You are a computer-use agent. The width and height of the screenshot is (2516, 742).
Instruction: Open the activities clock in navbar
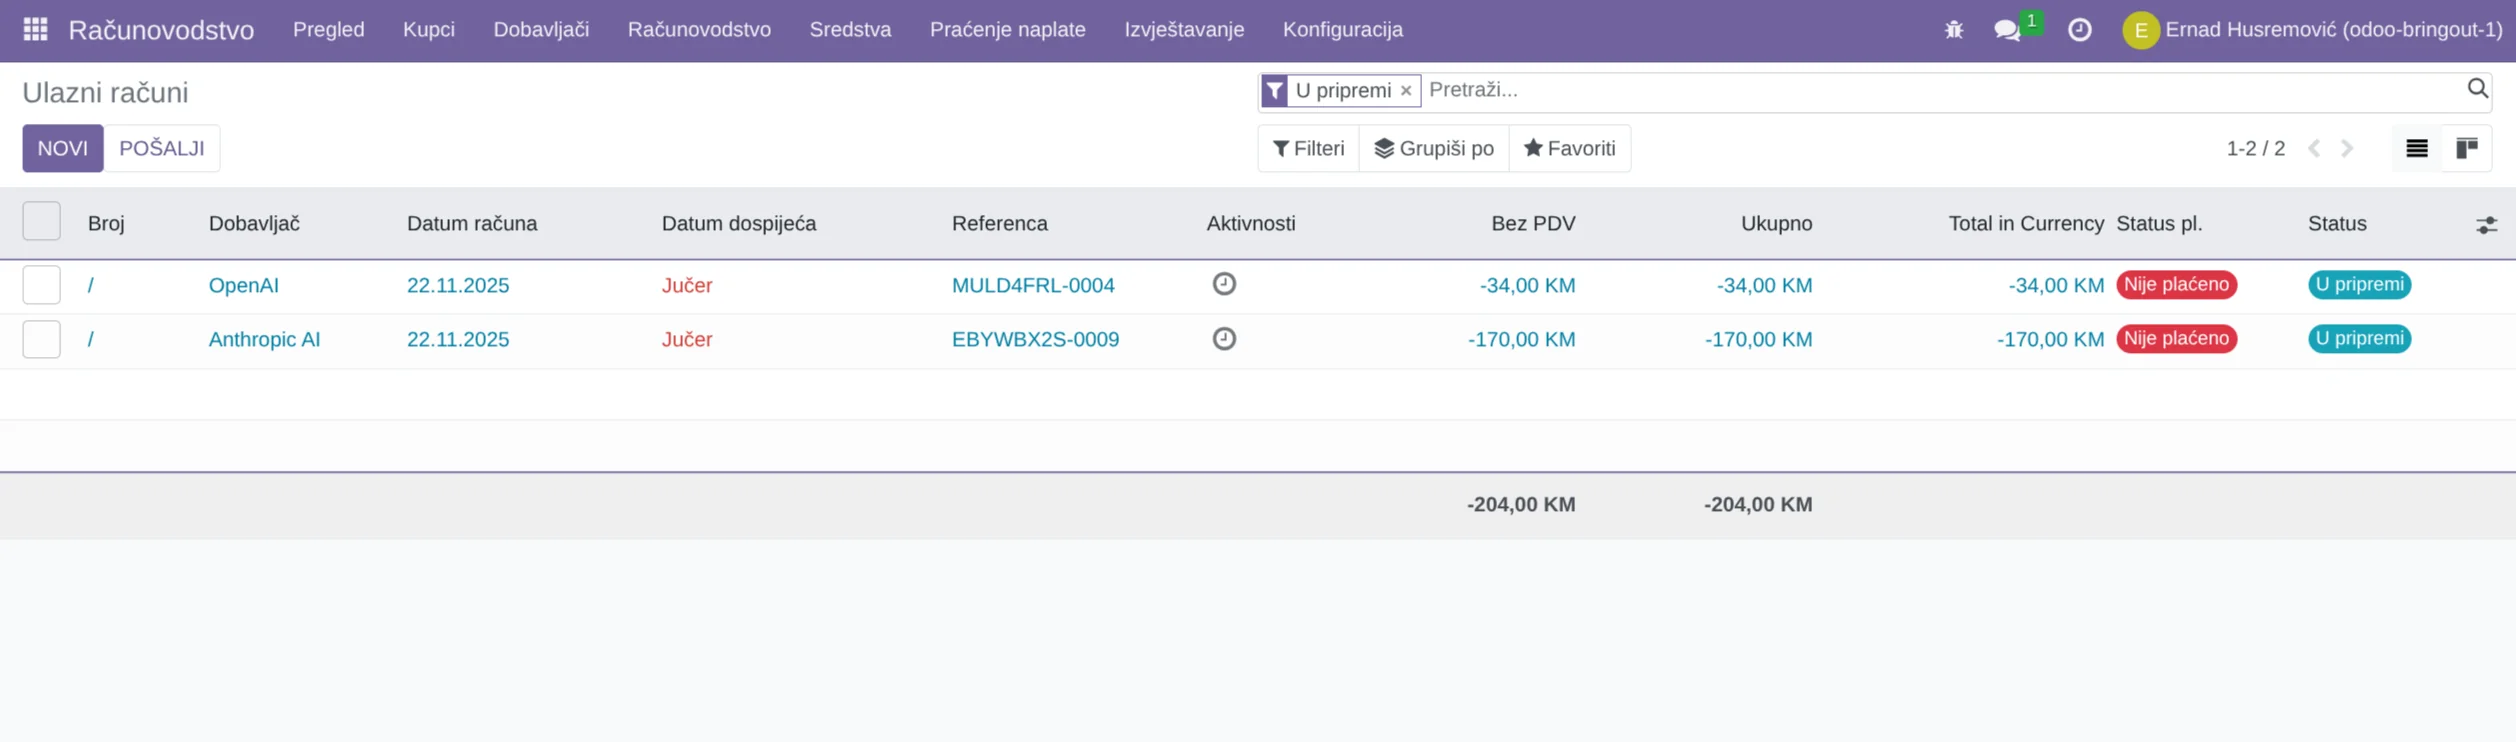[2079, 30]
